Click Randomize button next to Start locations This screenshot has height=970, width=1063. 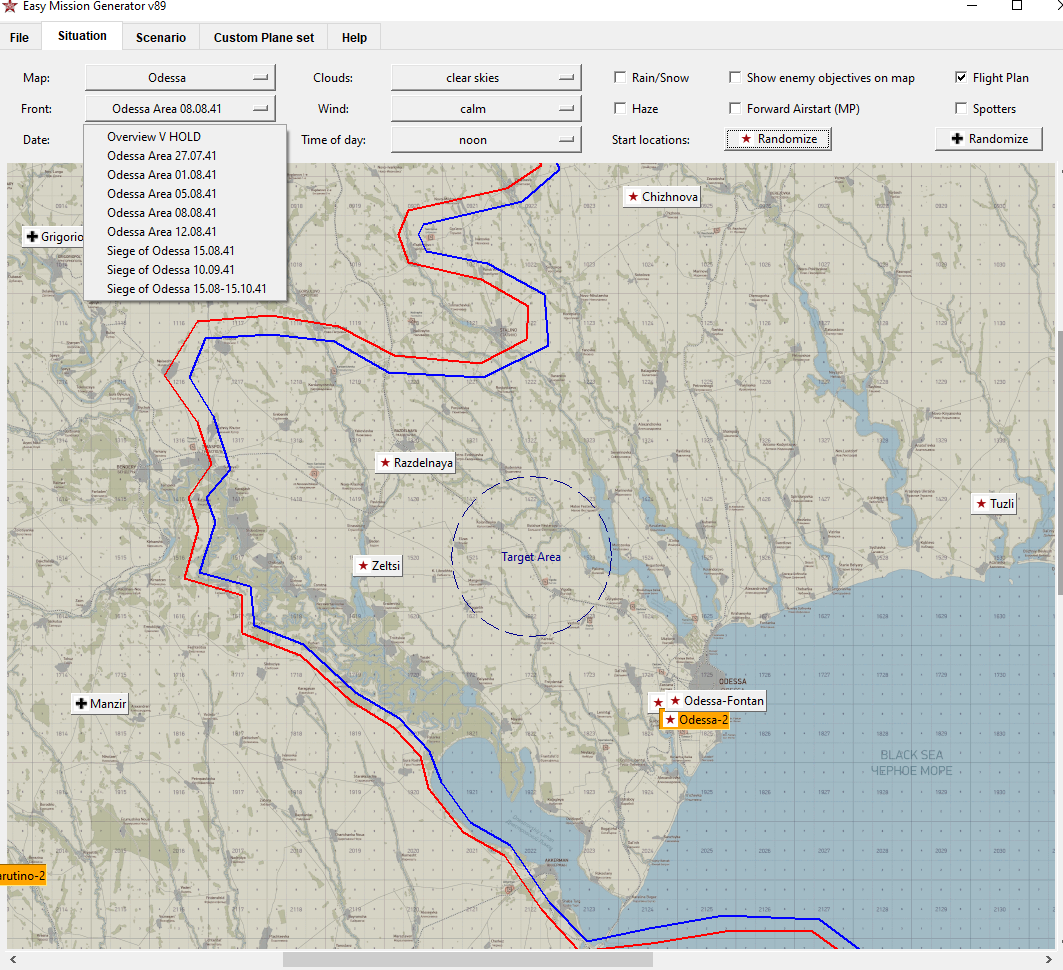coord(778,140)
